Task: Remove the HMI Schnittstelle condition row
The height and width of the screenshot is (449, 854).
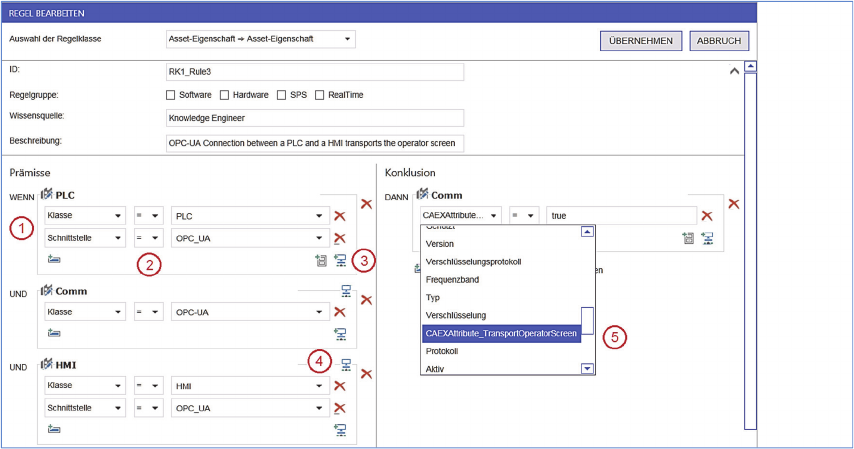Action: pyautogui.click(x=339, y=408)
